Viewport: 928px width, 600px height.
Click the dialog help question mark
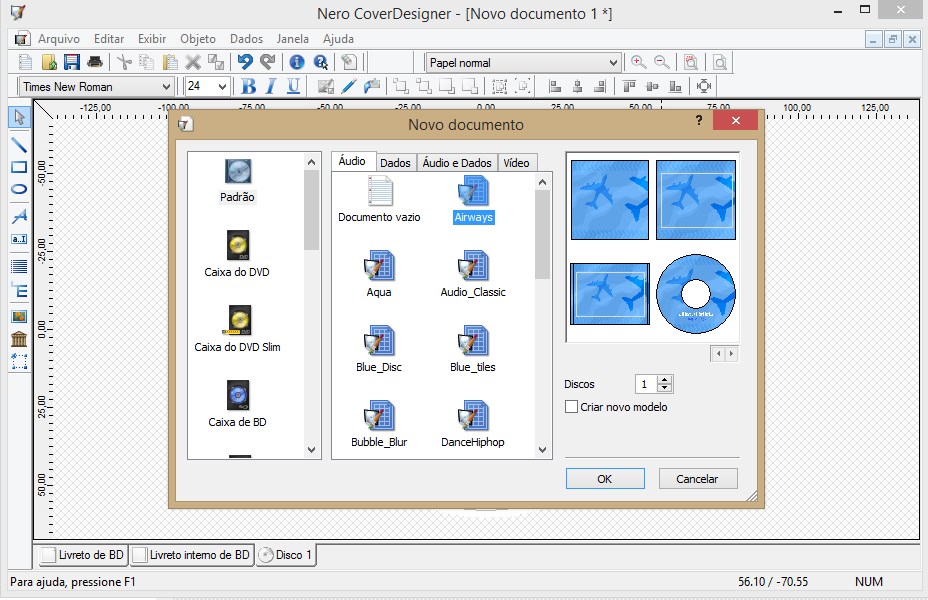point(699,121)
